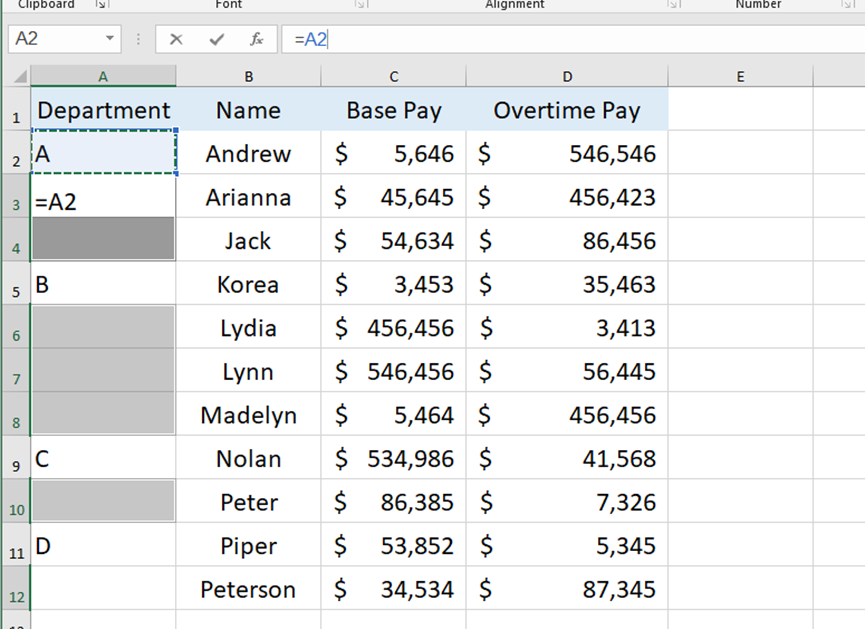865x629 pixels.
Task: Select row 5 header
Action: click(x=16, y=283)
